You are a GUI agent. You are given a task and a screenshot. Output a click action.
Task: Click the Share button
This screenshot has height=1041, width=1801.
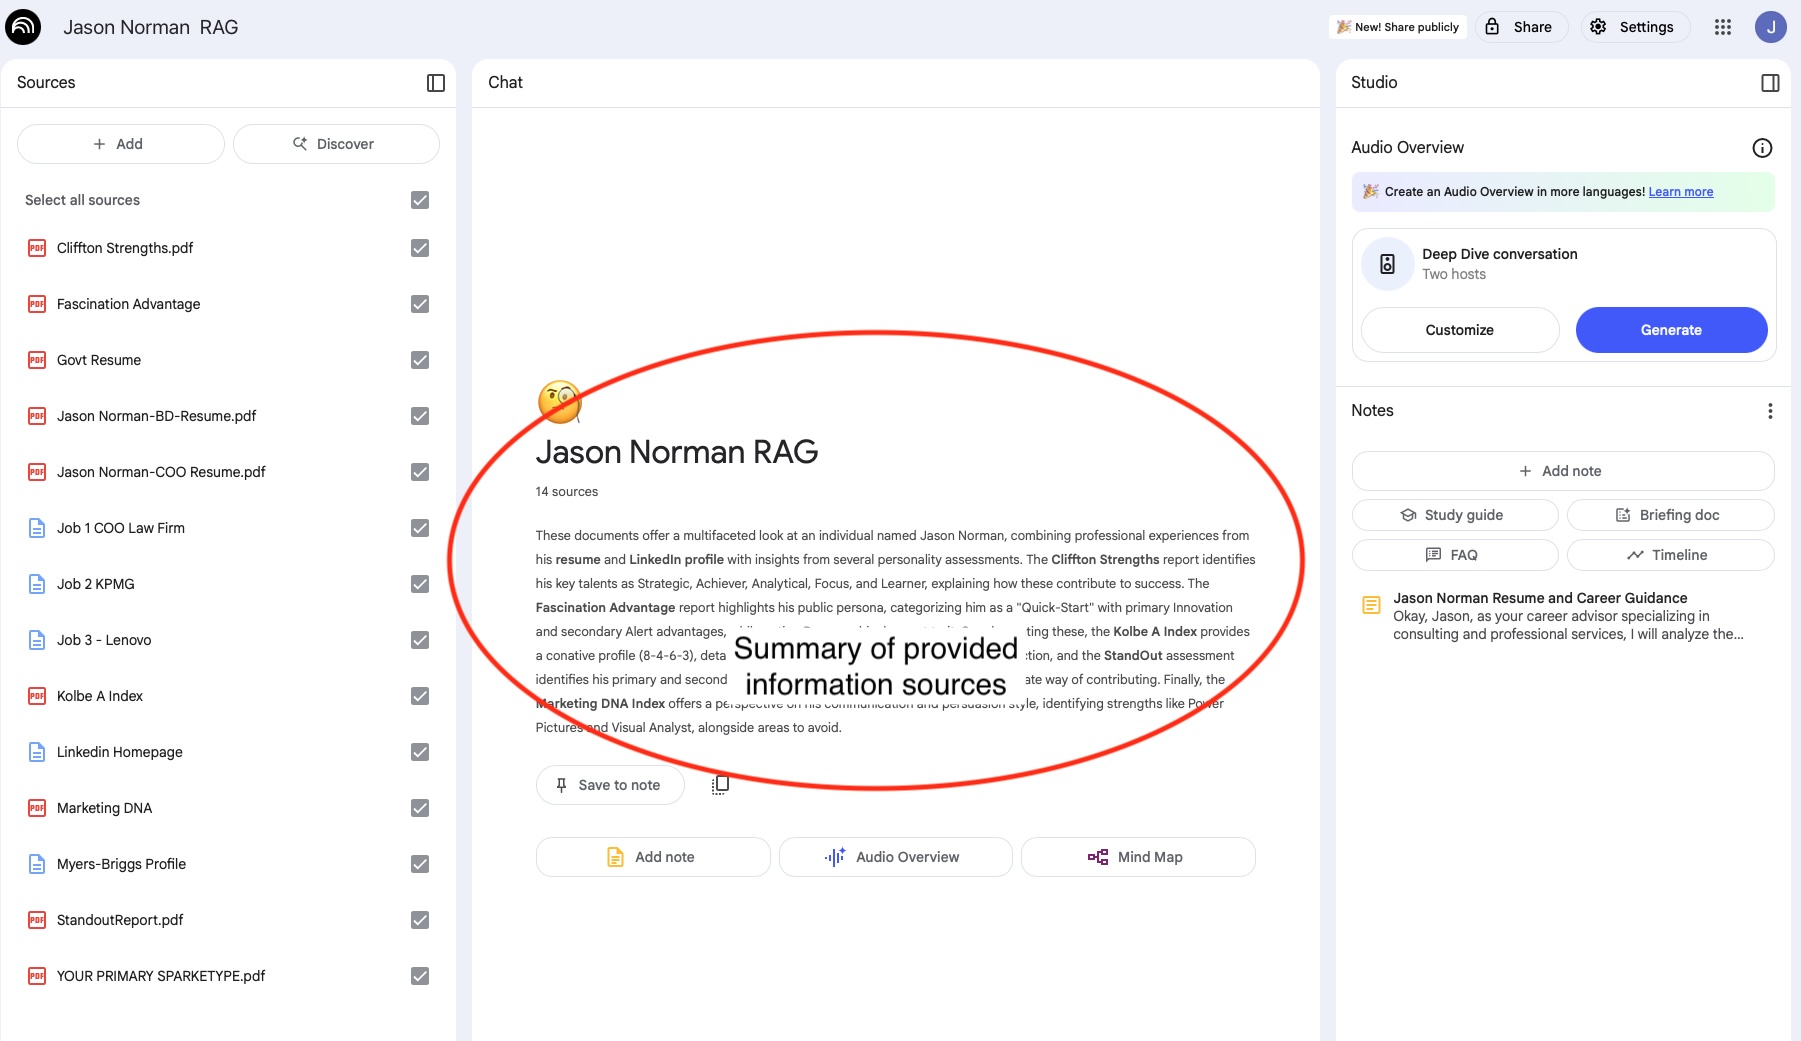point(1520,27)
